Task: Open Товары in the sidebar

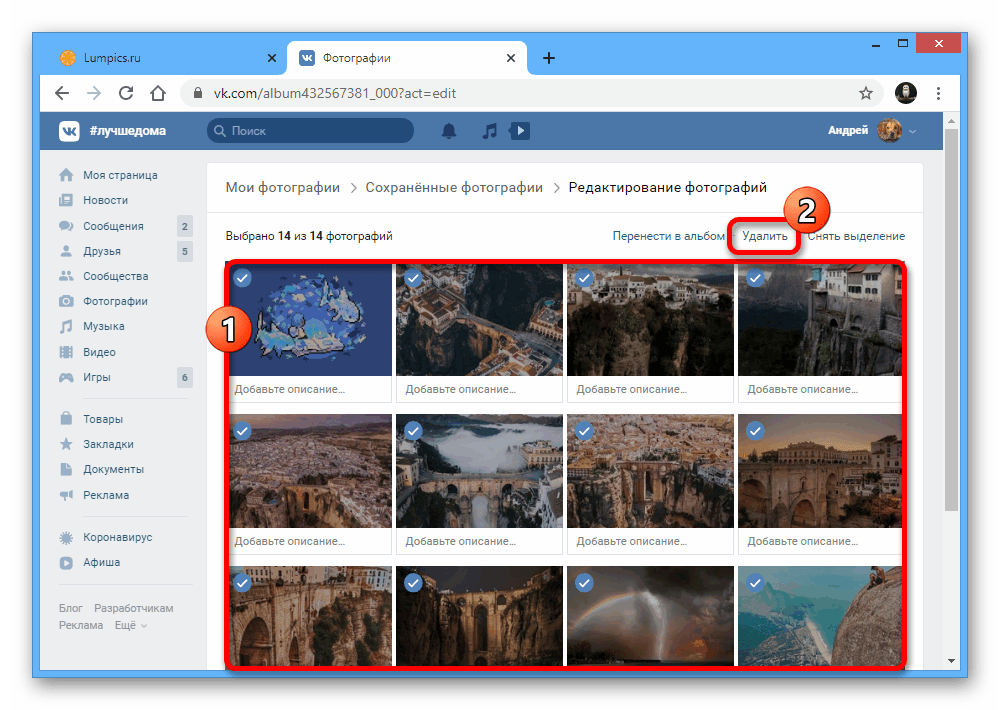Action: 103,419
